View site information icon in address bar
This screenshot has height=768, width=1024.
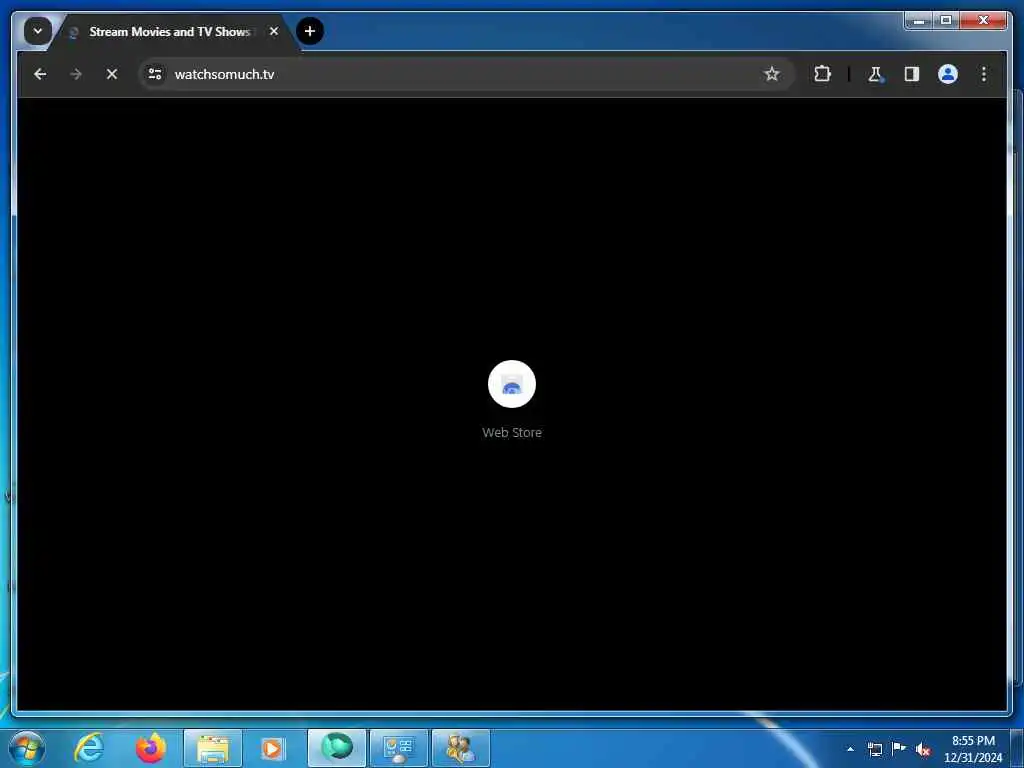[155, 74]
